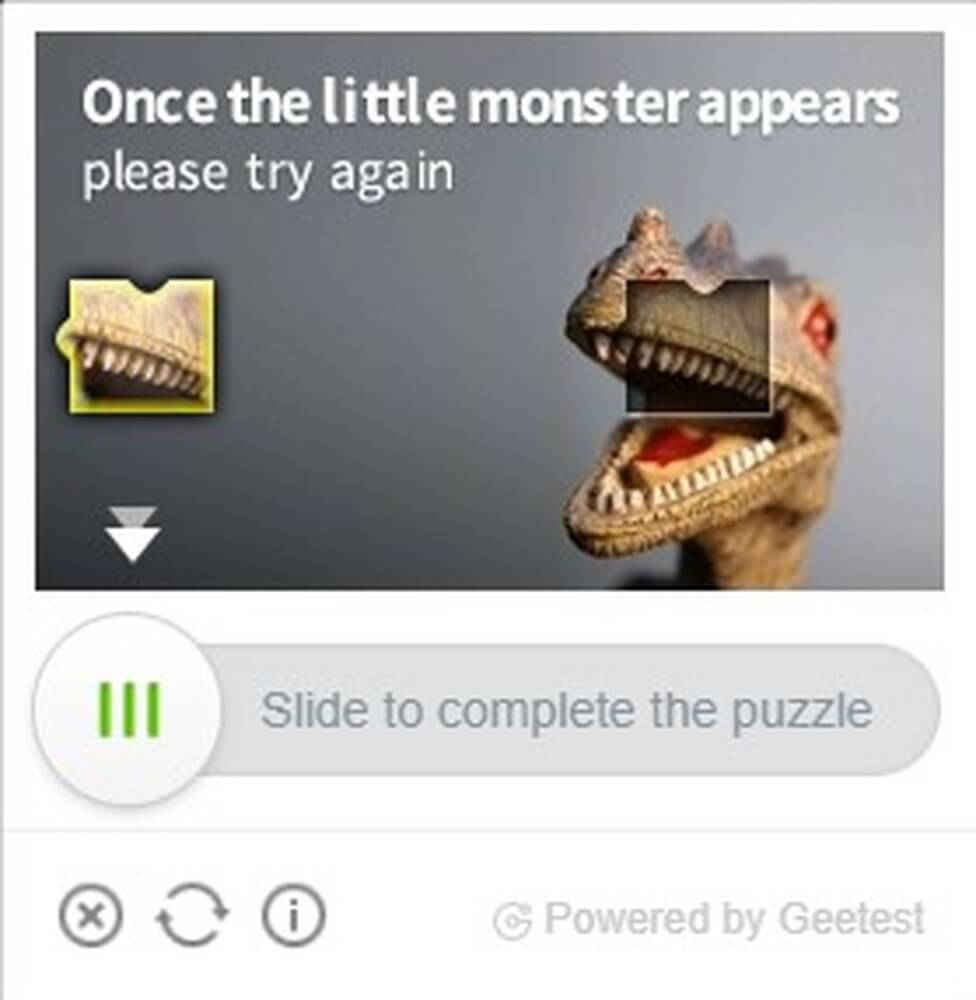Click the small Geetest logo icon

[512, 920]
